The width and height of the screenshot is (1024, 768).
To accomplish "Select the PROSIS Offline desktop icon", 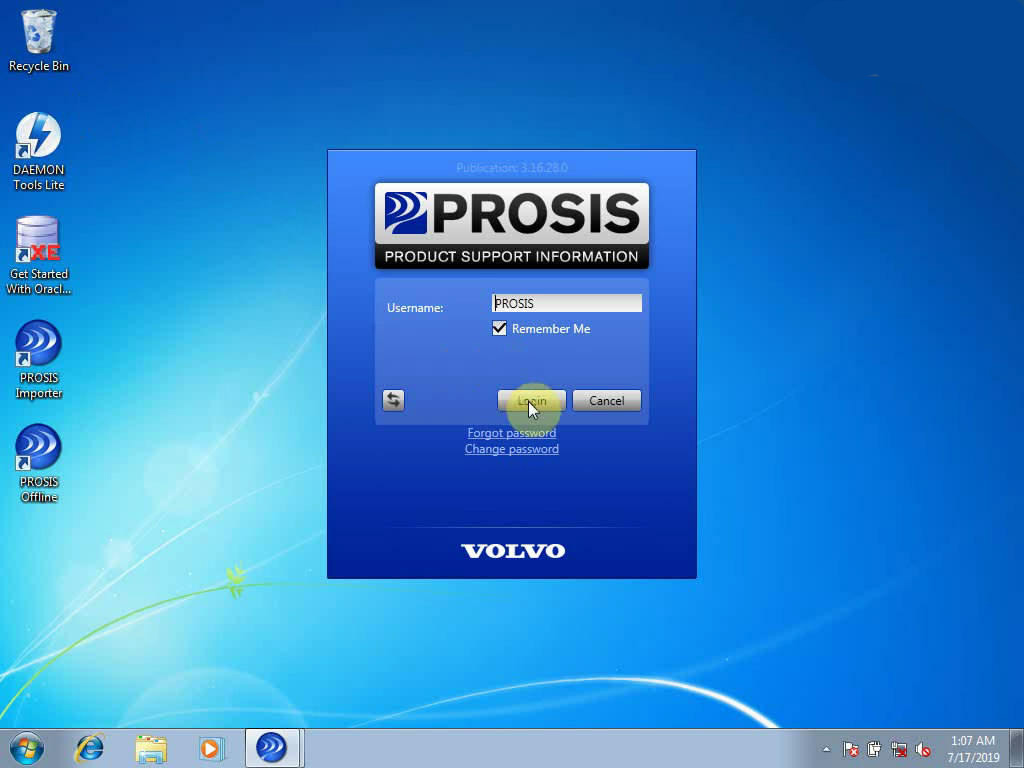I will [39, 450].
